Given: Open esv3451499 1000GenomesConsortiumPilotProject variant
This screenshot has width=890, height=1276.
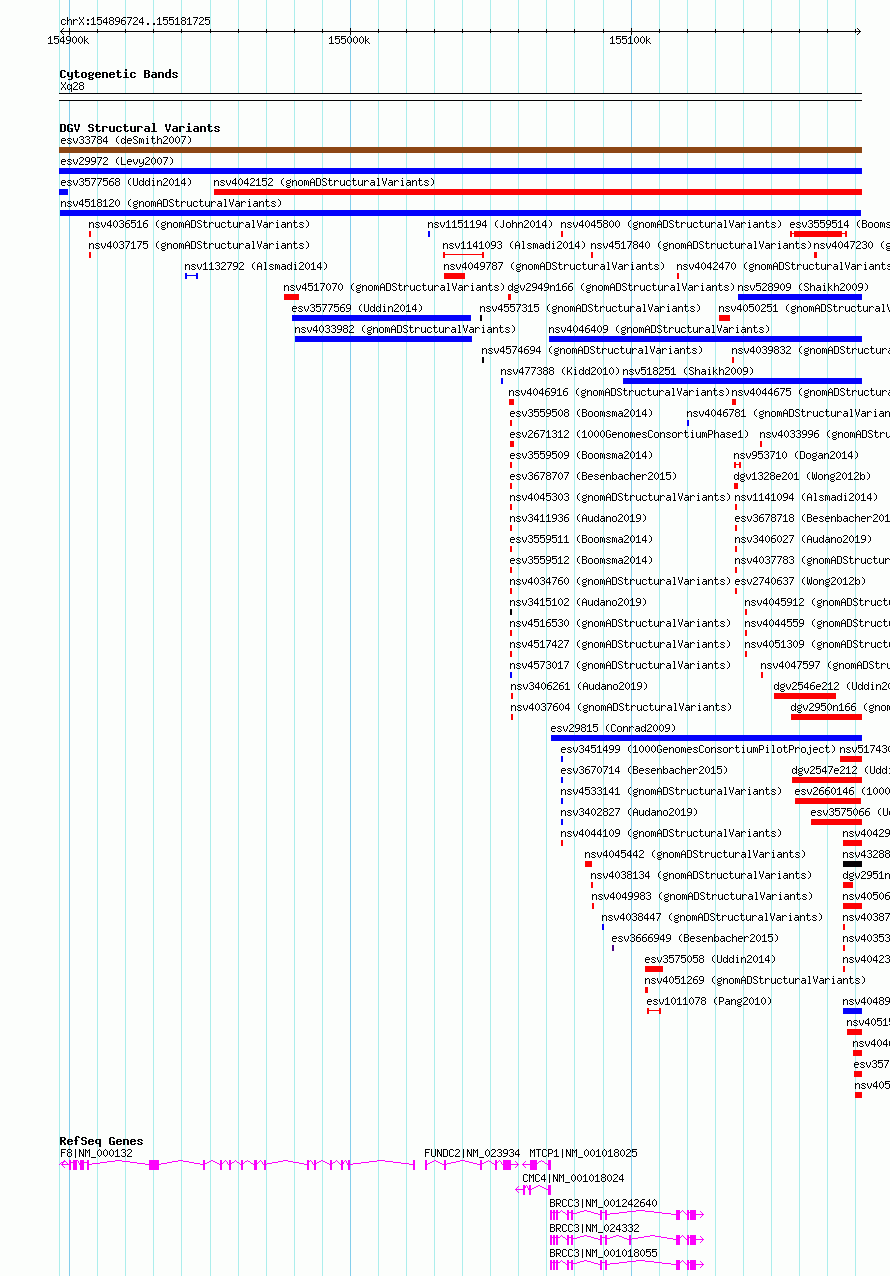Looking at the screenshot, I should click(x=698, y=750).
